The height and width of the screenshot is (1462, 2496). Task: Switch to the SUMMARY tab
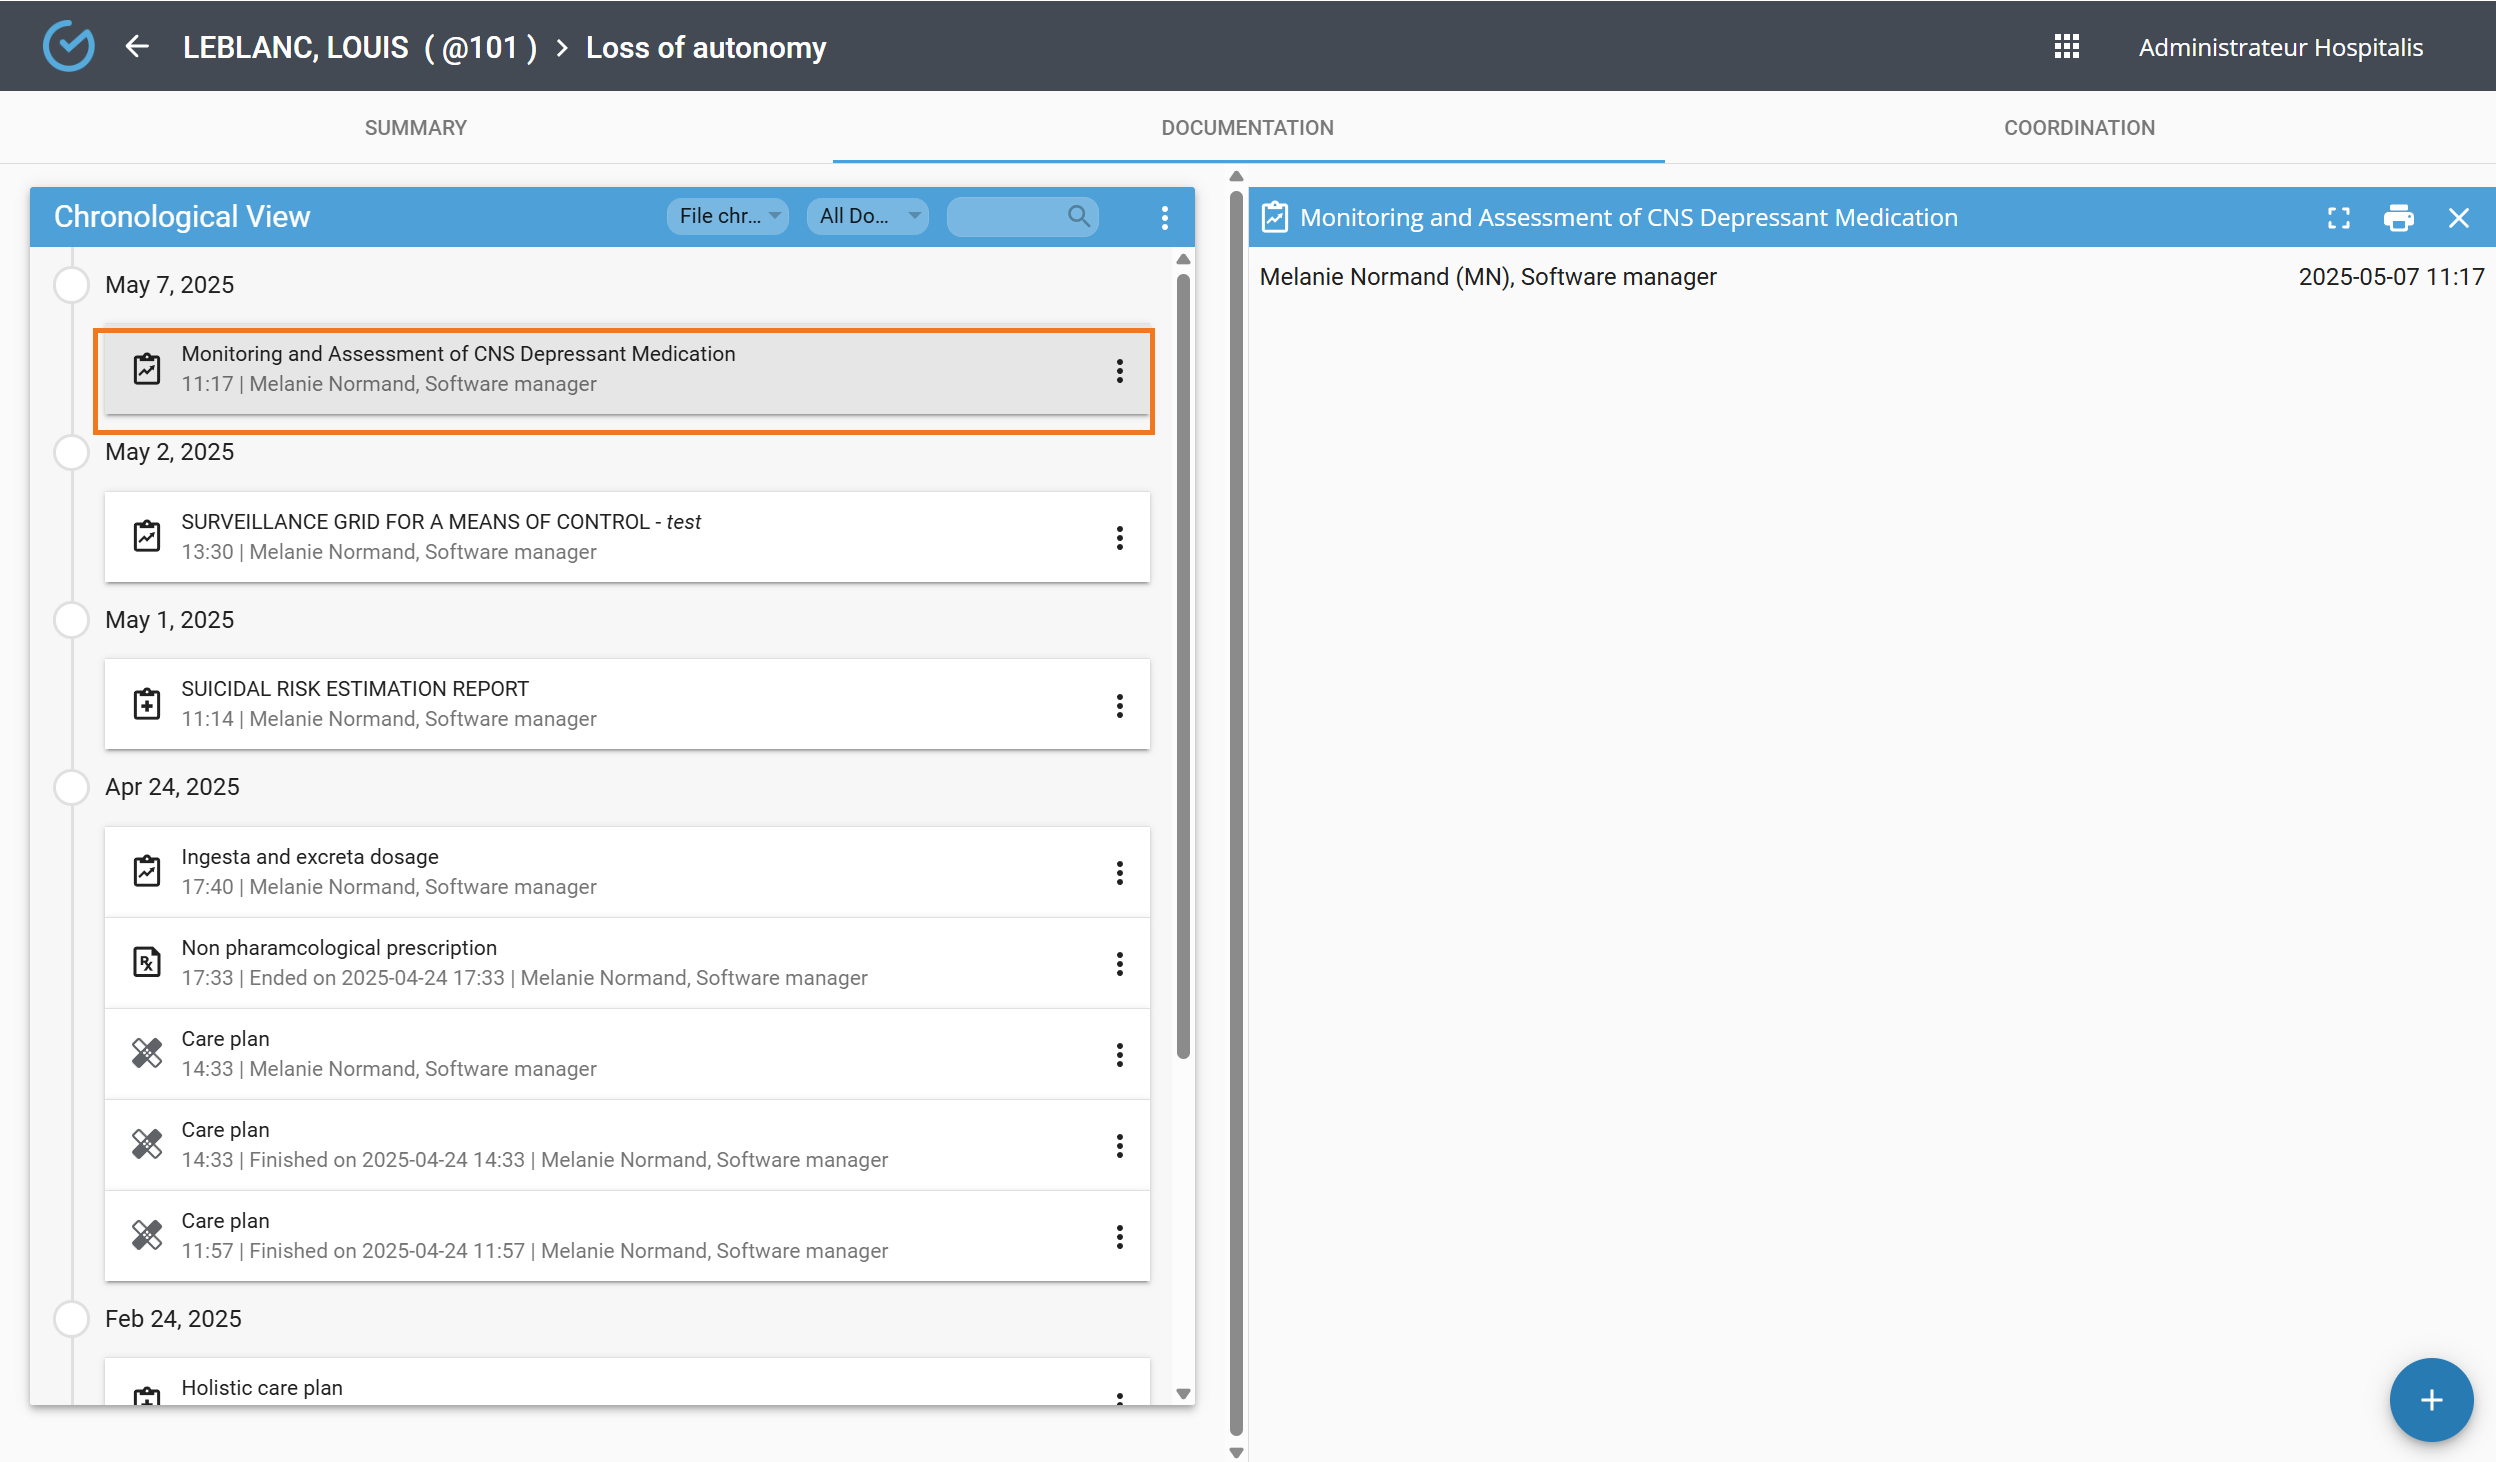[x=415, y=128]
